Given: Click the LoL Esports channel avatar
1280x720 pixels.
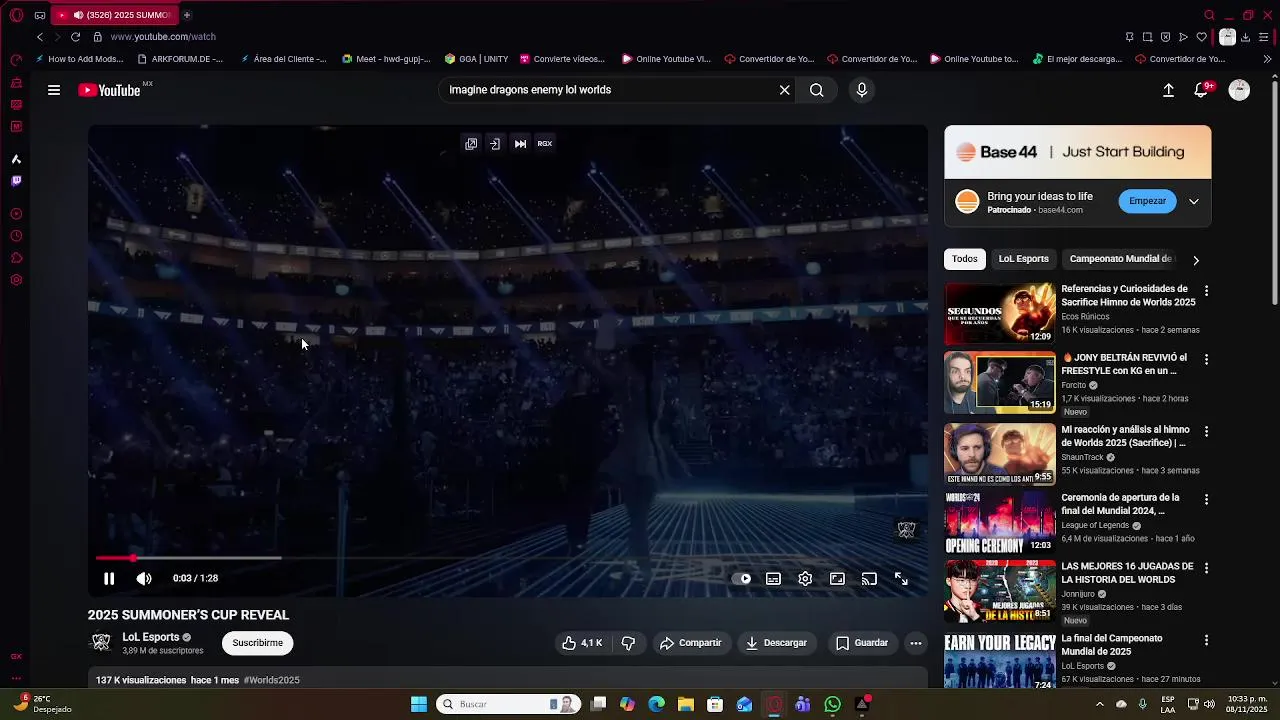Looking at the screenshot, I should click(101, 643).
